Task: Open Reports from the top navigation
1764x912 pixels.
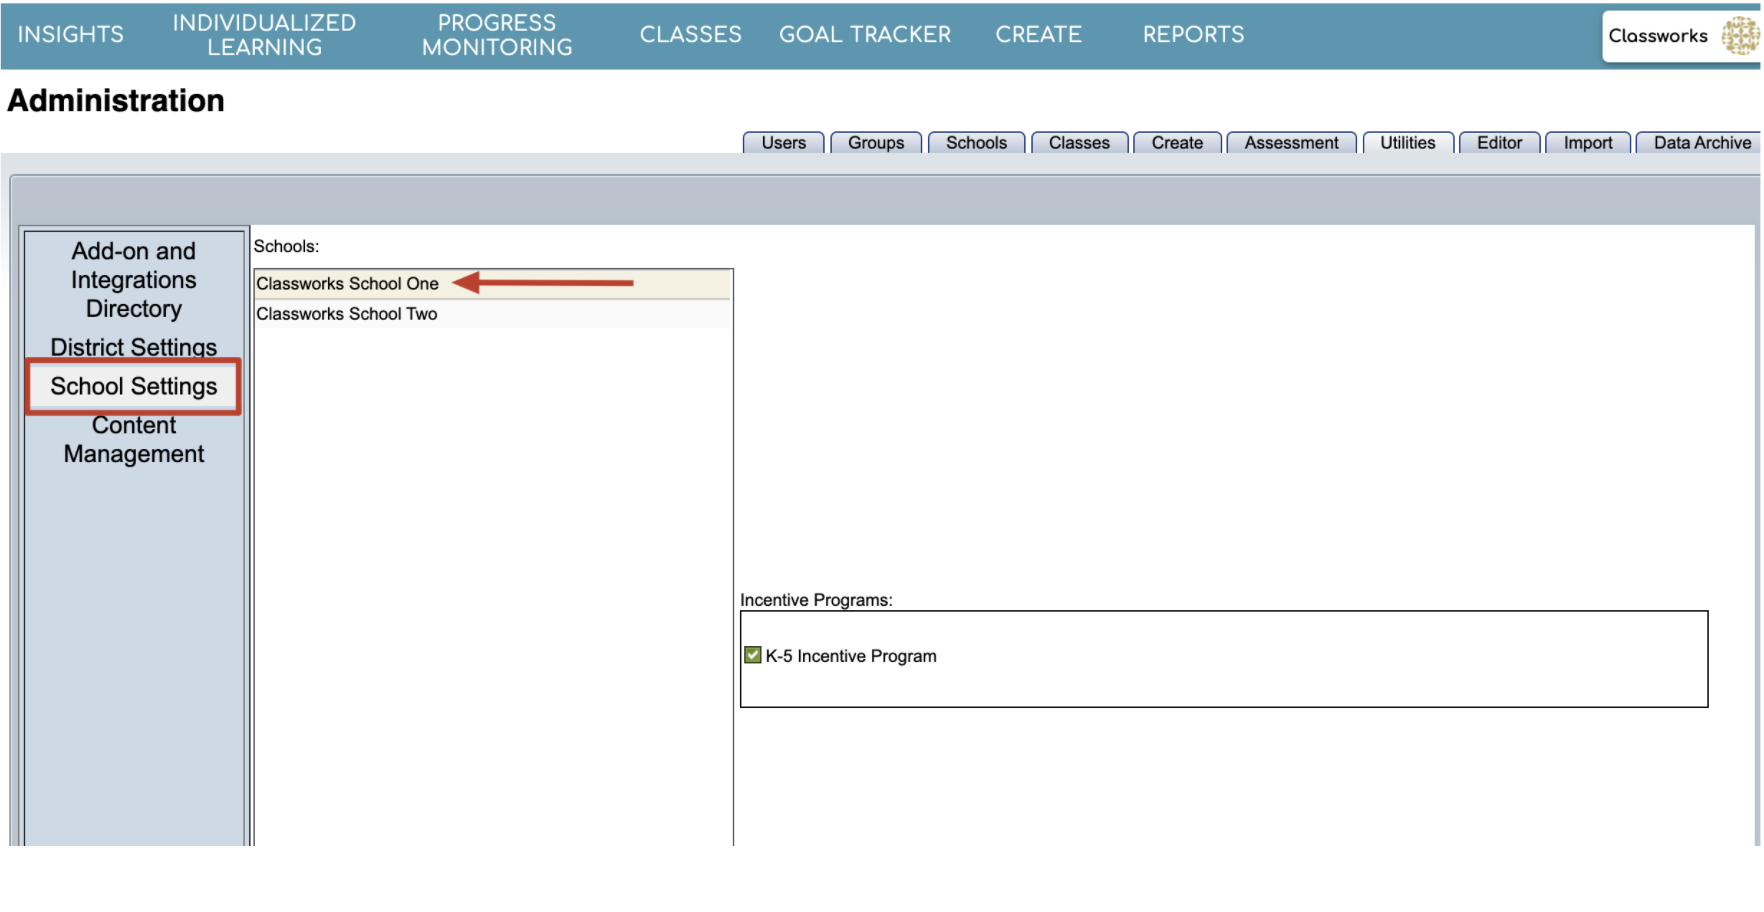Action: pos(1193,35)
